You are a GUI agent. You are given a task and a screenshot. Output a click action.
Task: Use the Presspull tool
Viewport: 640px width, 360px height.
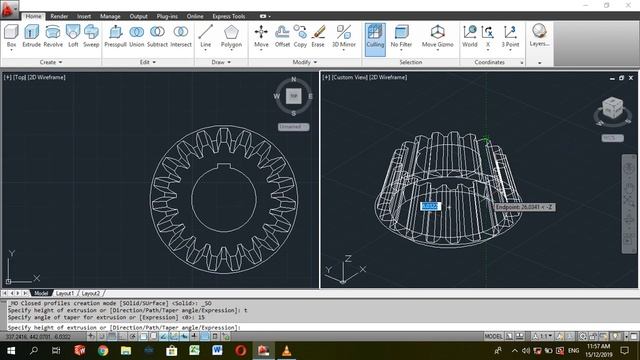(x=116, y=36)
